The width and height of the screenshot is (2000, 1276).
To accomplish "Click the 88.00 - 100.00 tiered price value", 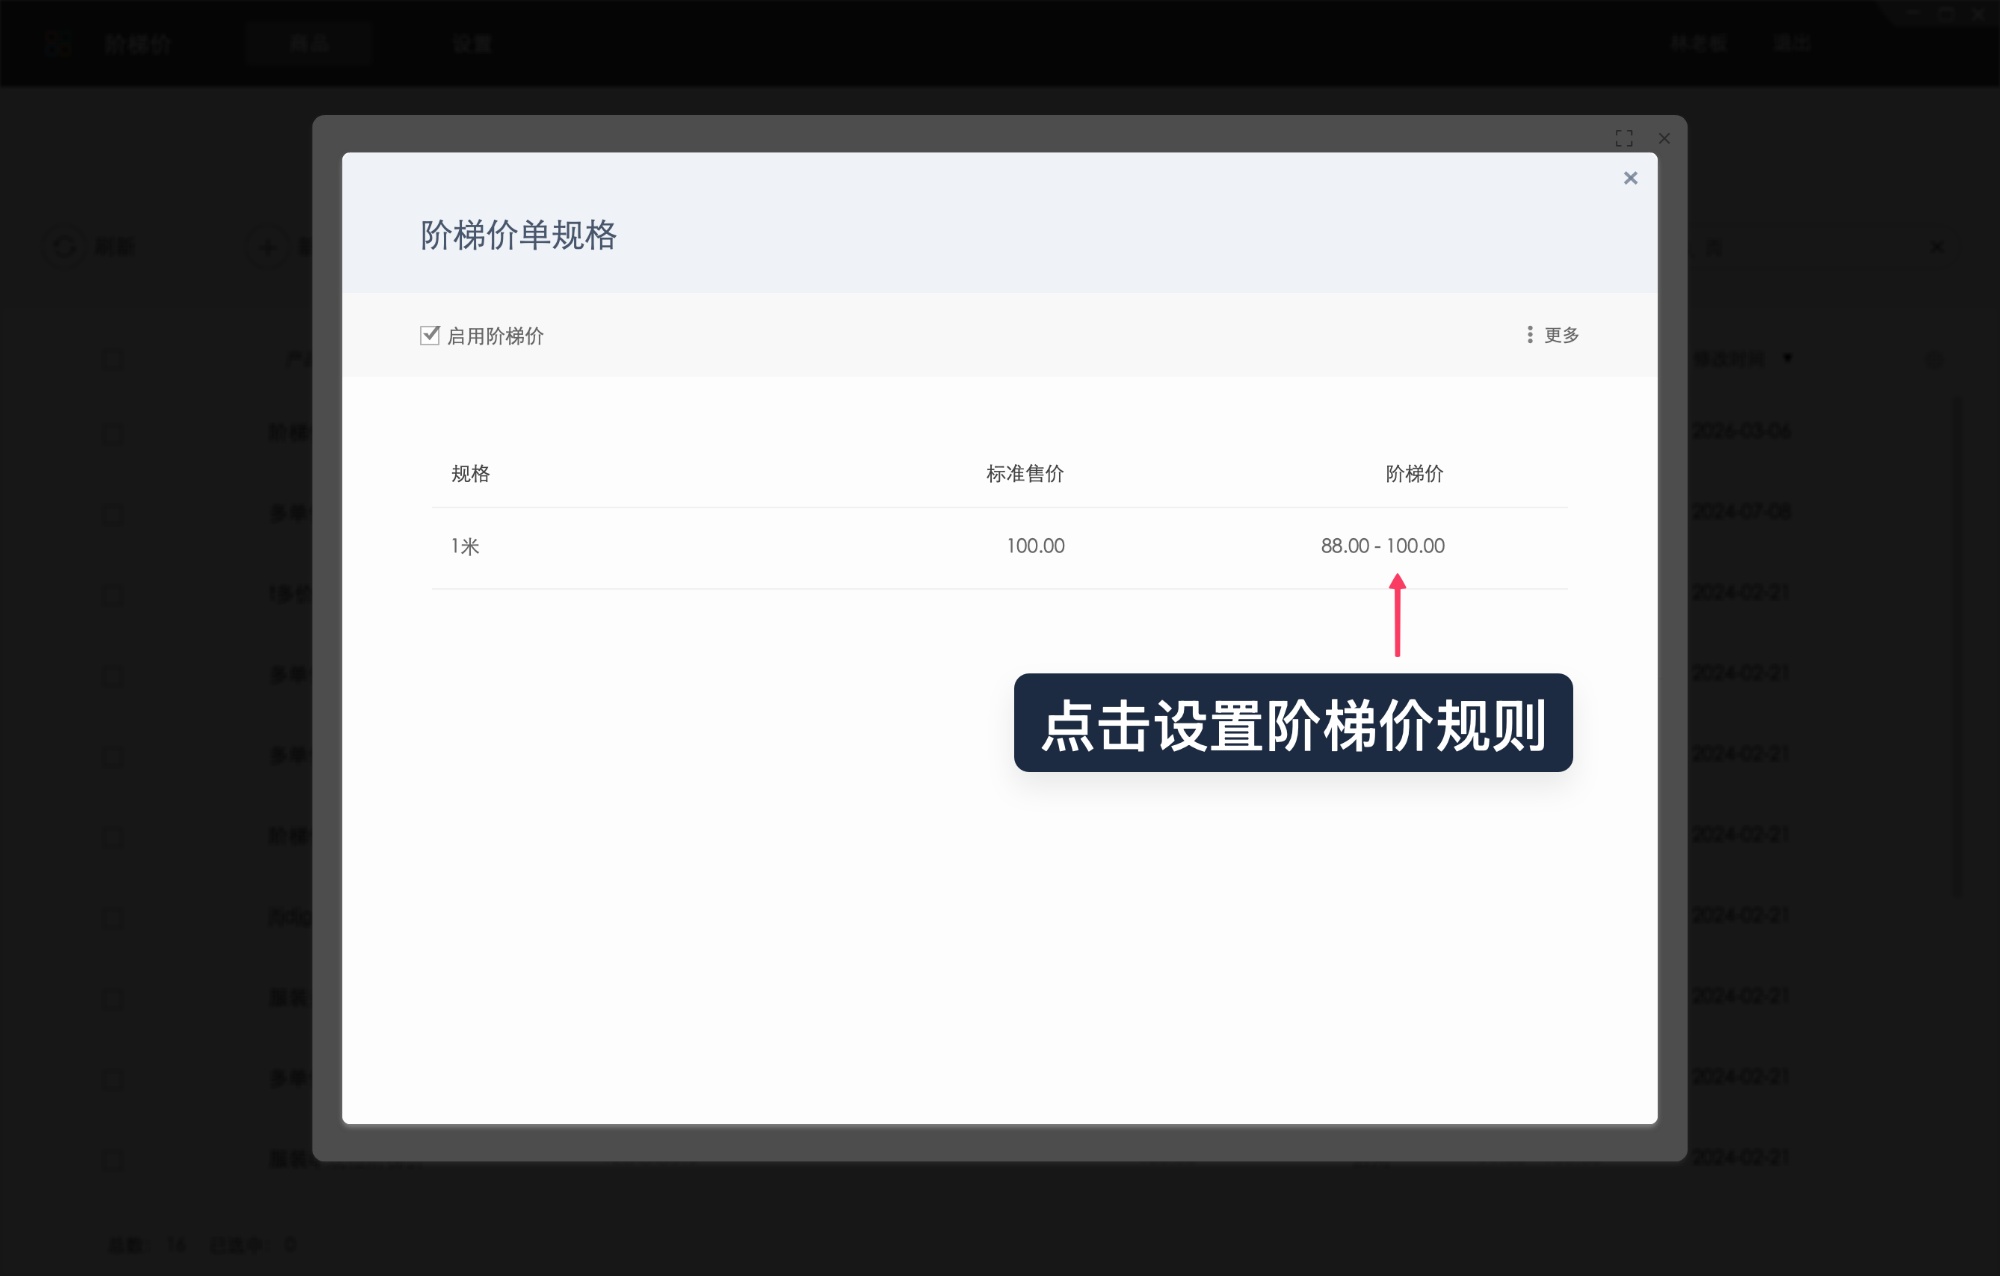I will pos(1383,546).
